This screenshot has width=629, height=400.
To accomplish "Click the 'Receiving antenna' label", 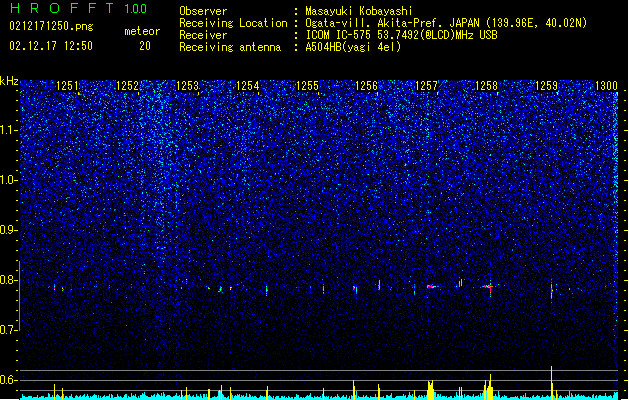I will (x=230, y=47).
